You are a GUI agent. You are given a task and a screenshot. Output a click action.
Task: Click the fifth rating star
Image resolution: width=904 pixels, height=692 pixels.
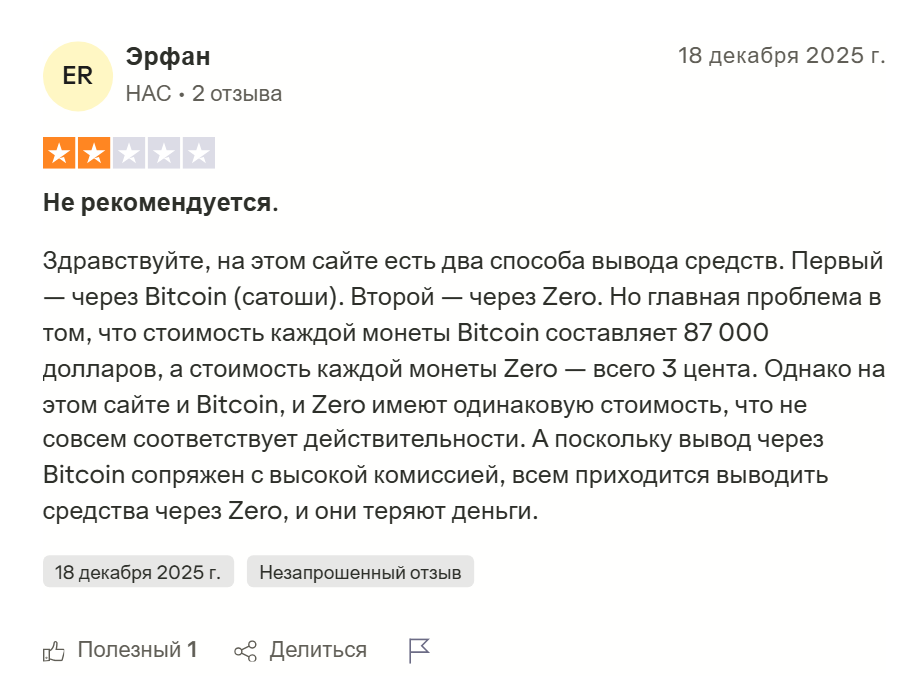(x=198, y=154)
